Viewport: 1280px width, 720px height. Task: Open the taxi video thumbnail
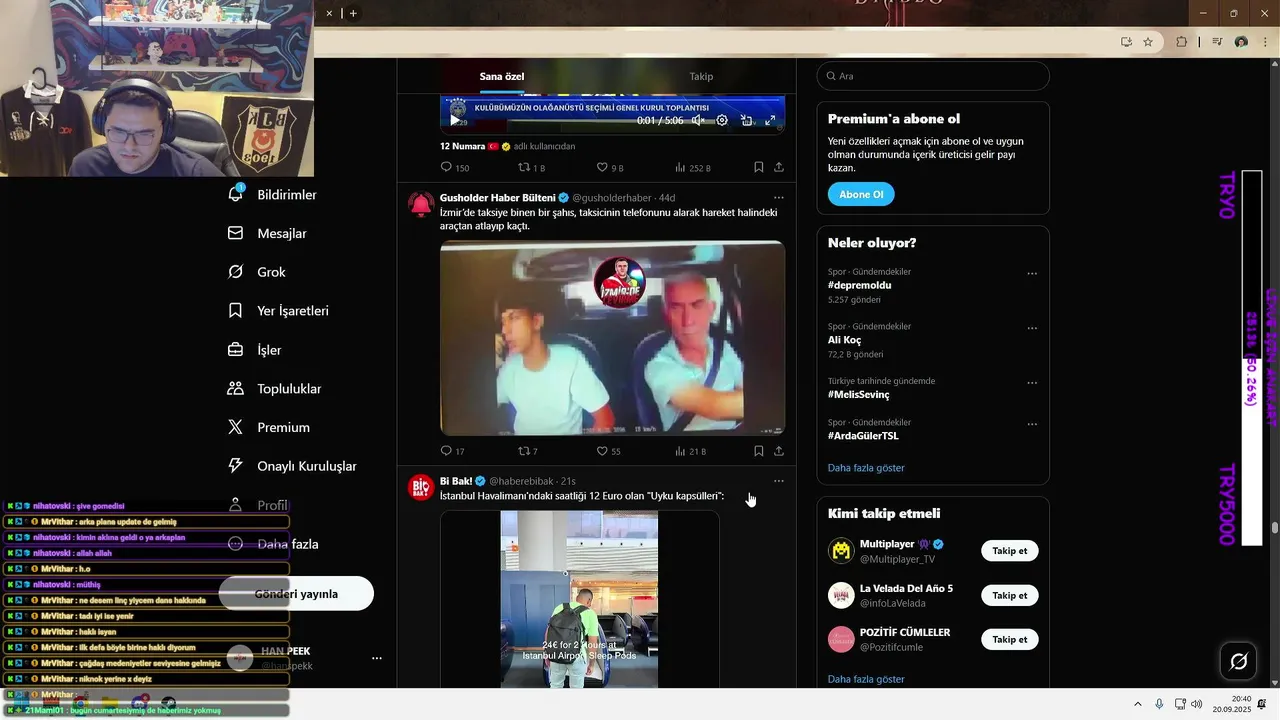coord(612,337)
